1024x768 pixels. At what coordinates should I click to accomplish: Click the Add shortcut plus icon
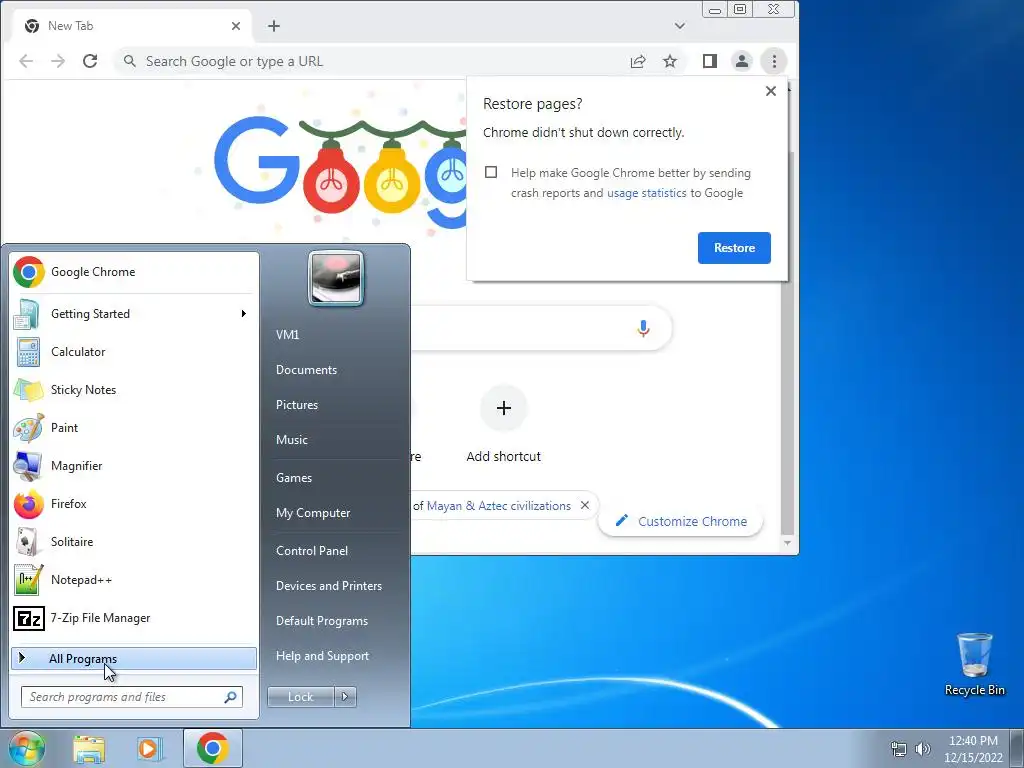pyautogui.click(x=504, y=408)
